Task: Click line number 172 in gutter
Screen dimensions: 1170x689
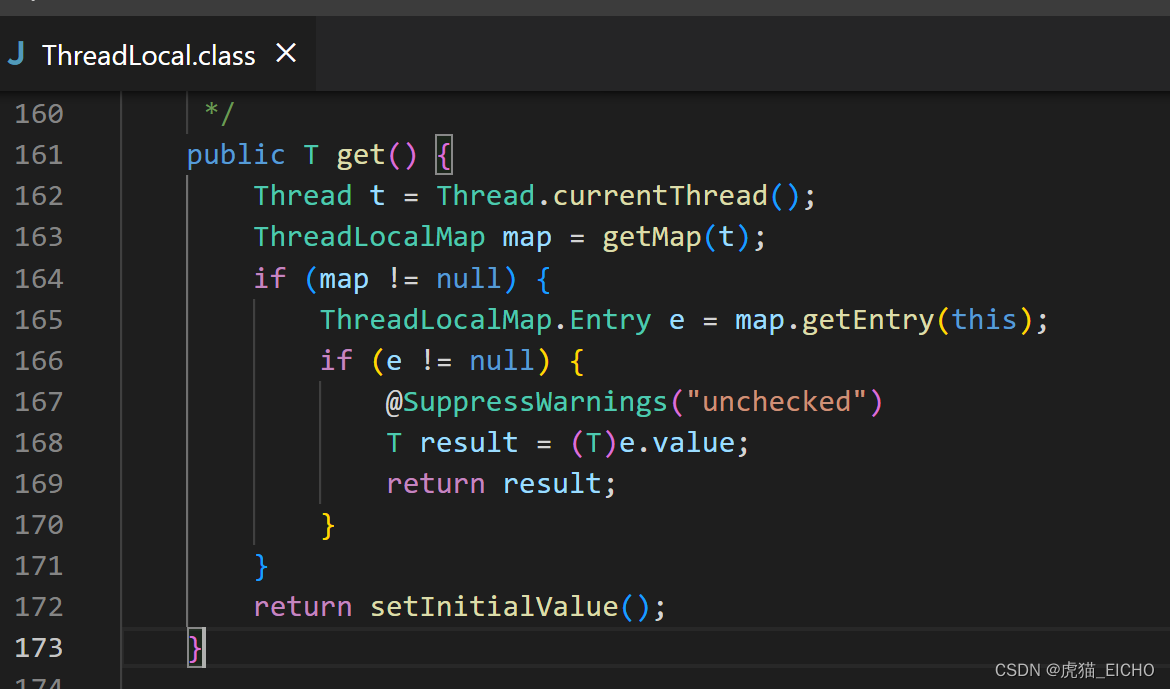Action: (39, 608)
